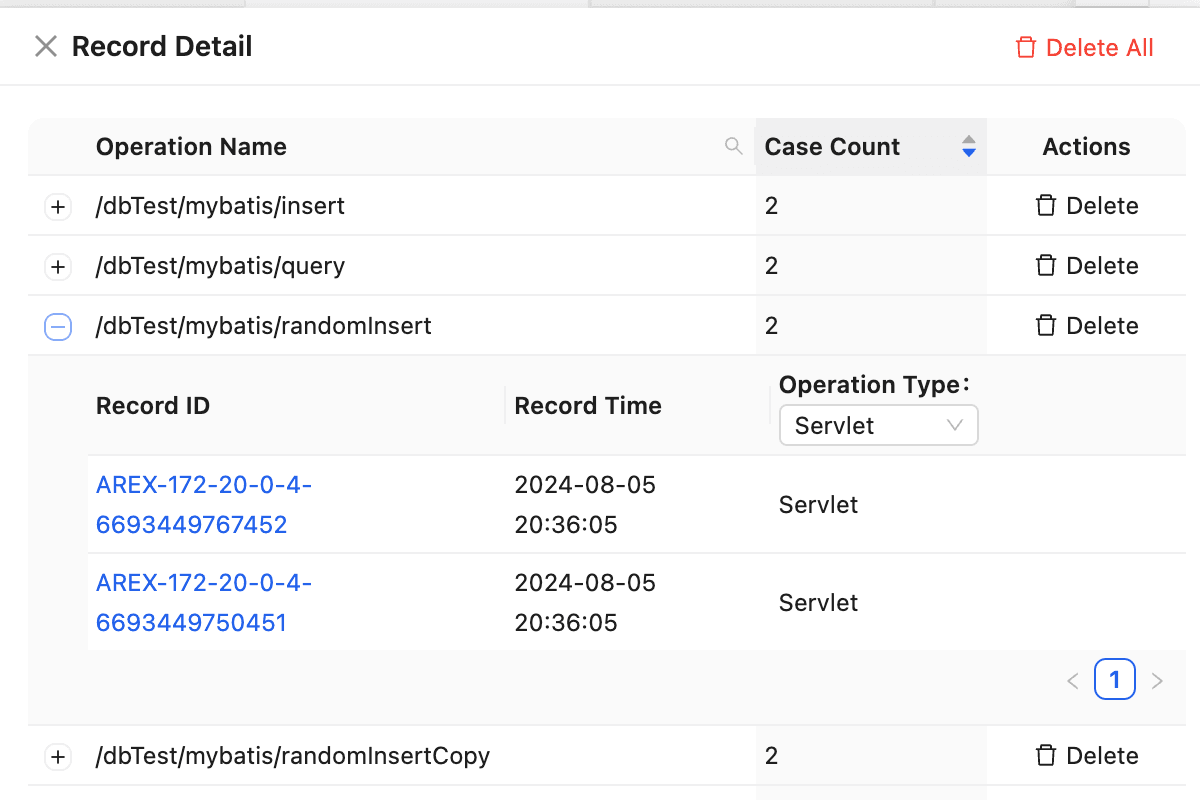Delete the /dbTest/mybatis/query operation
This screenshot has height=800, width=1200.
pos(1086,266)
